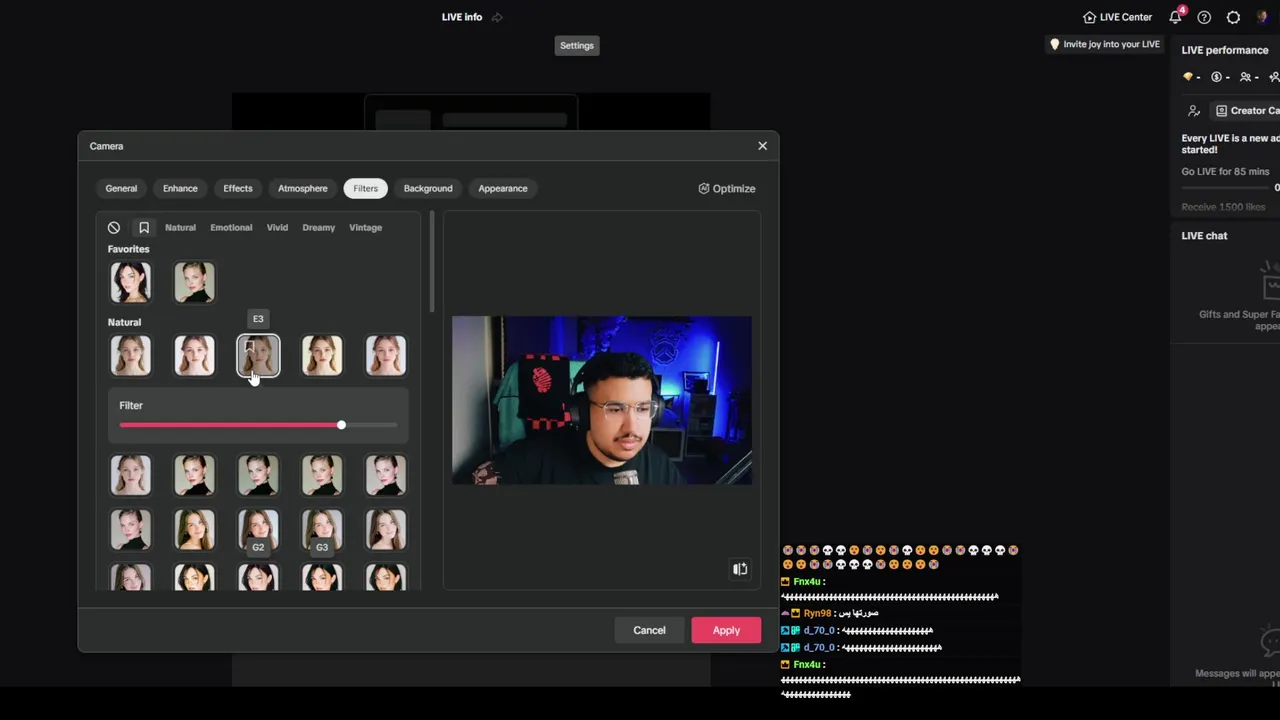The width and height of the screenshot is (1280, 720).
Task: Click the share arrow beside LIVE info
Action: point(497,17)
